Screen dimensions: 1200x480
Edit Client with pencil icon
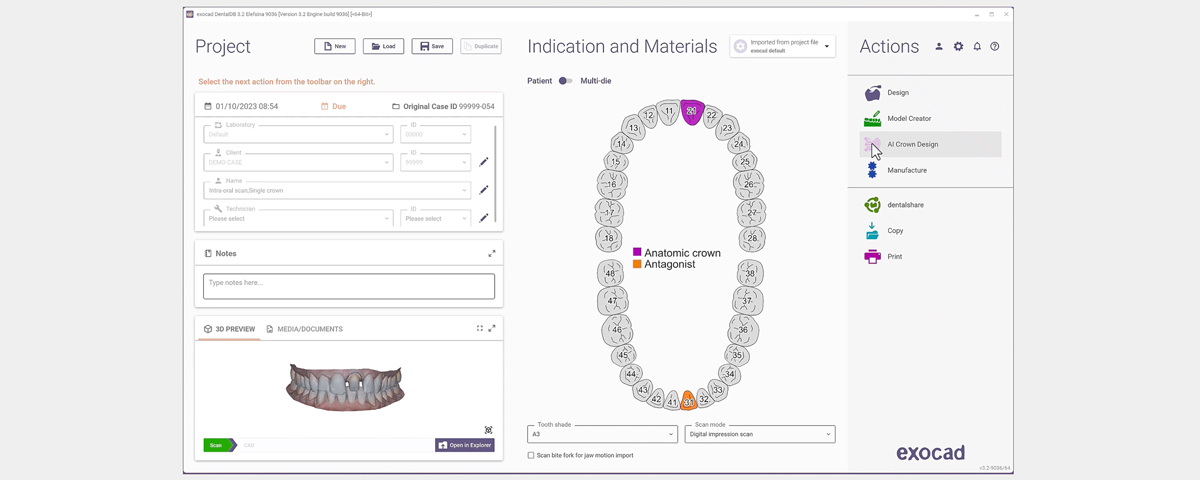pos(484,162)
